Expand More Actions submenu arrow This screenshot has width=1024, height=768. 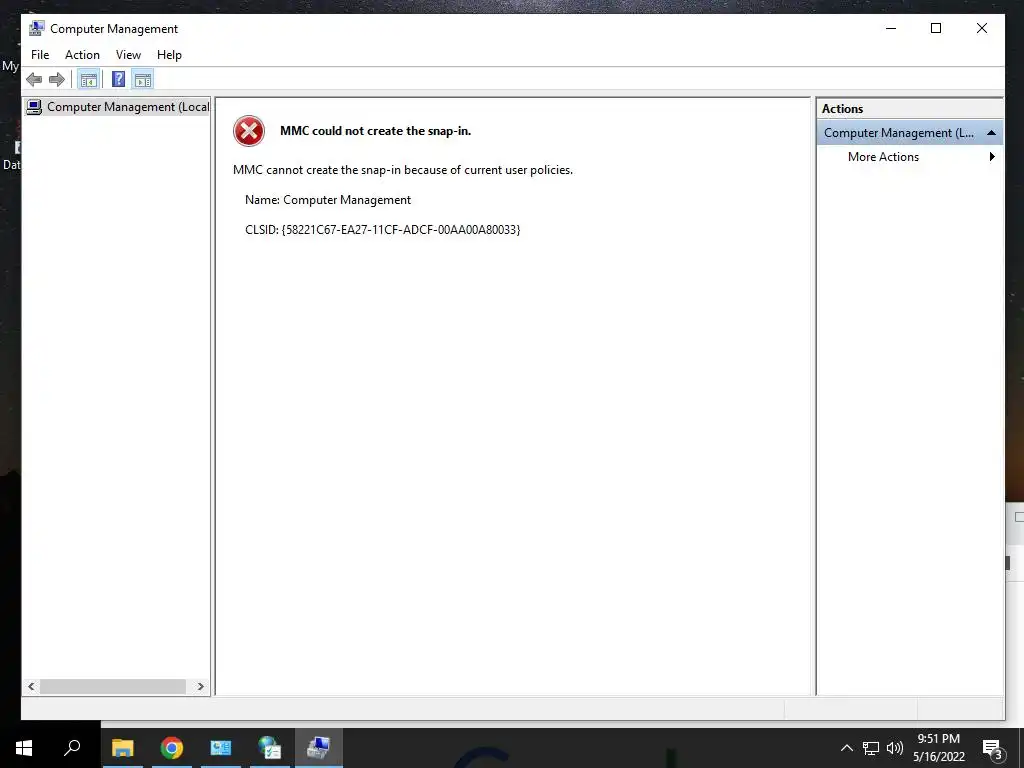[x=992, y=157]
